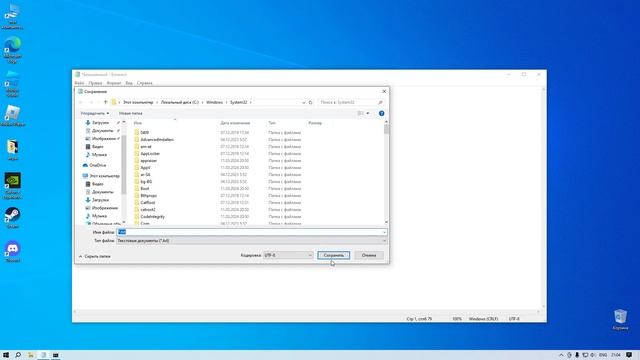This screenshot has width=640, height=360.
Task: Click the network icon in system tray
Action: click(585, 355)
